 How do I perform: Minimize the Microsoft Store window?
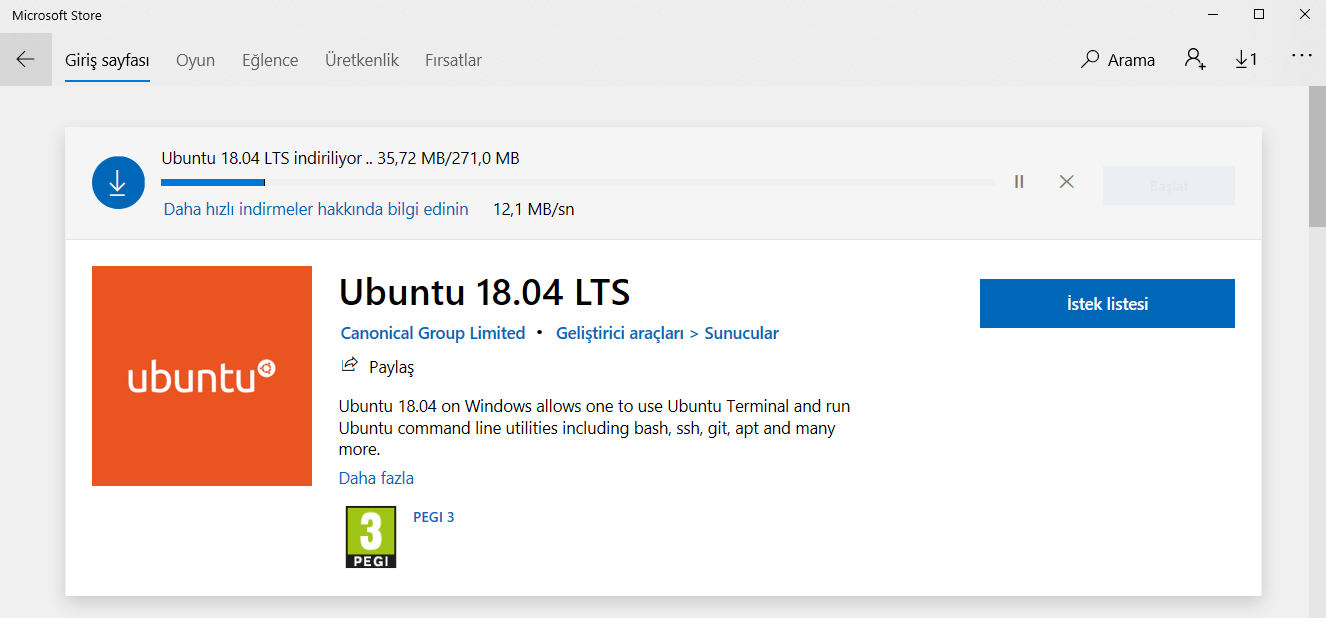[1213, 15]
